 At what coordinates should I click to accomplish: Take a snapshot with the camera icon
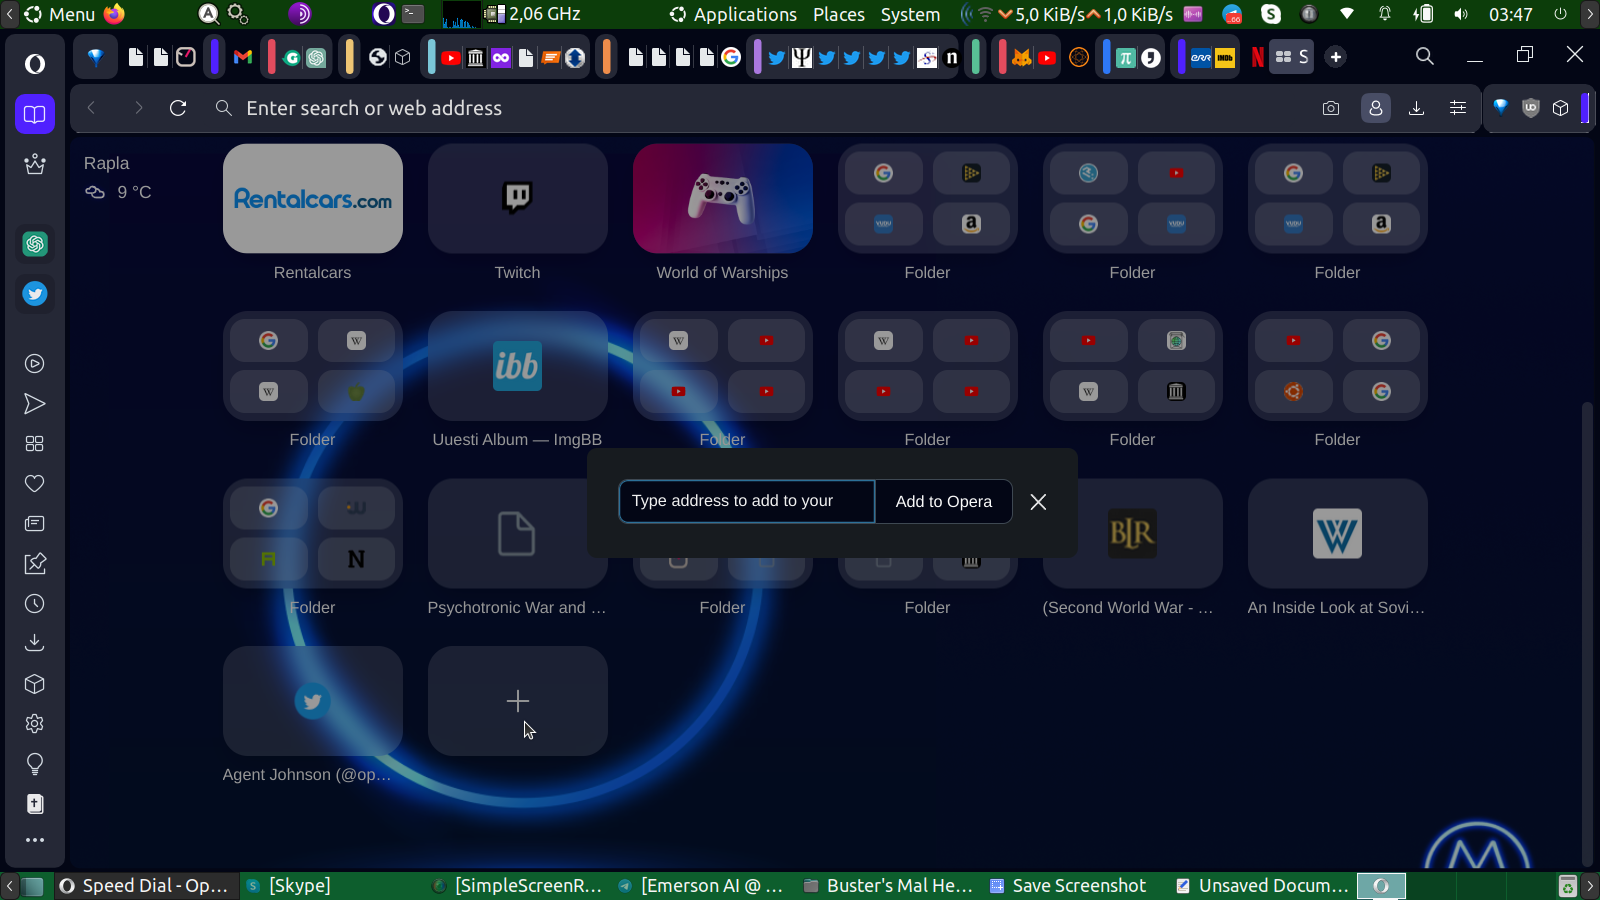(x=1331, y=108)
